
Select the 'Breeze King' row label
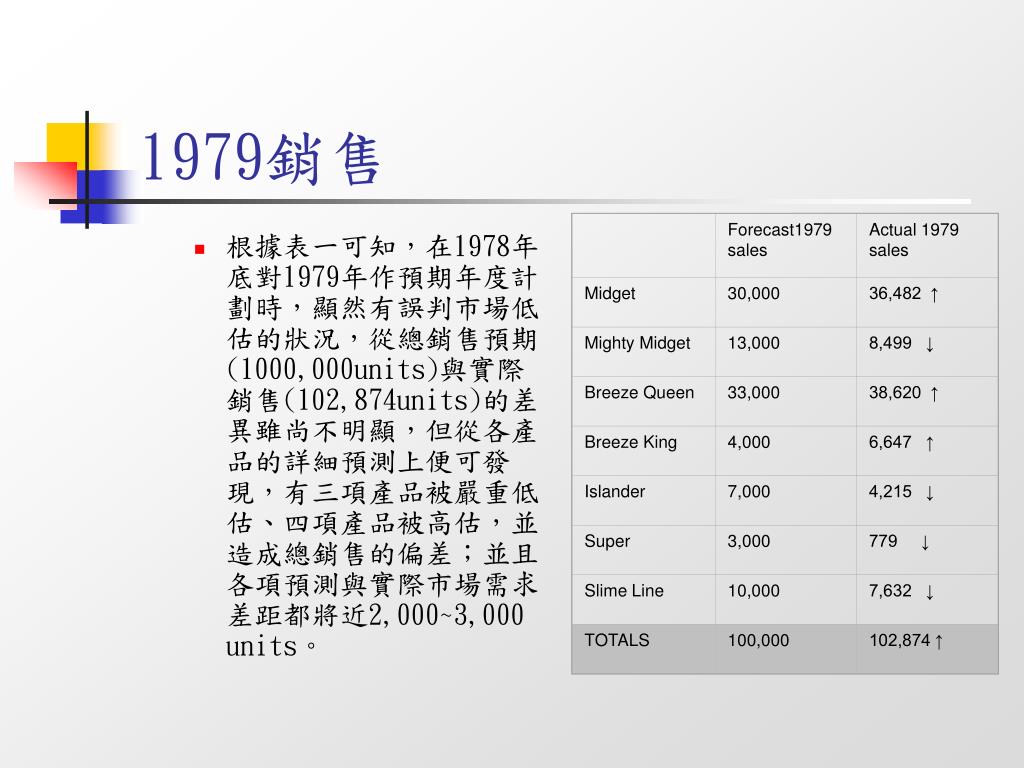click(x=630, y=443)
